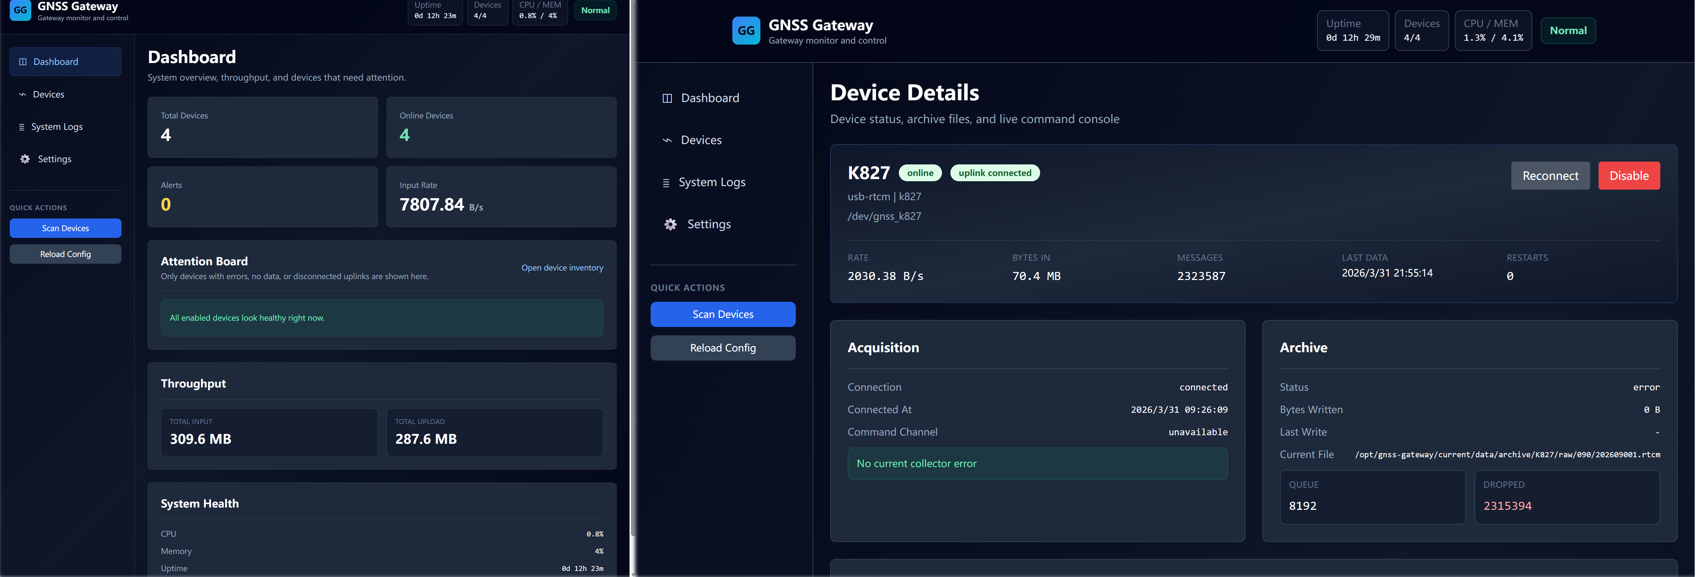Click the Total Devices card

point(263,127)
